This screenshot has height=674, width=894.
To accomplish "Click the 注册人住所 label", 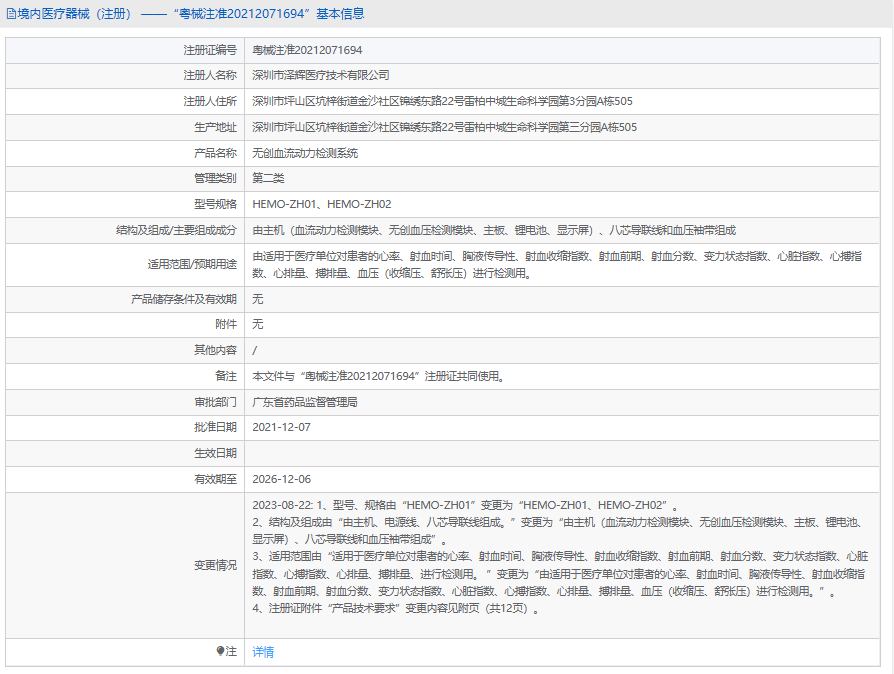I will (x=210, y=101).
